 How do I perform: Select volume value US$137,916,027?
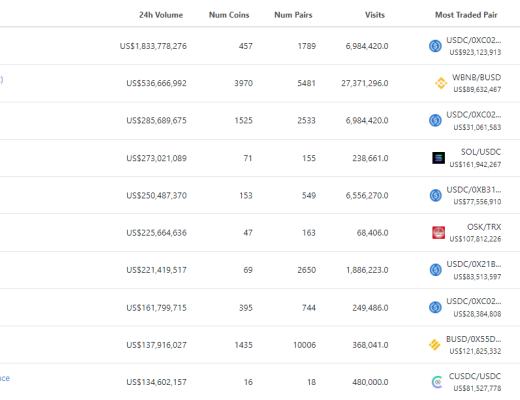click(x=156, y=345)
